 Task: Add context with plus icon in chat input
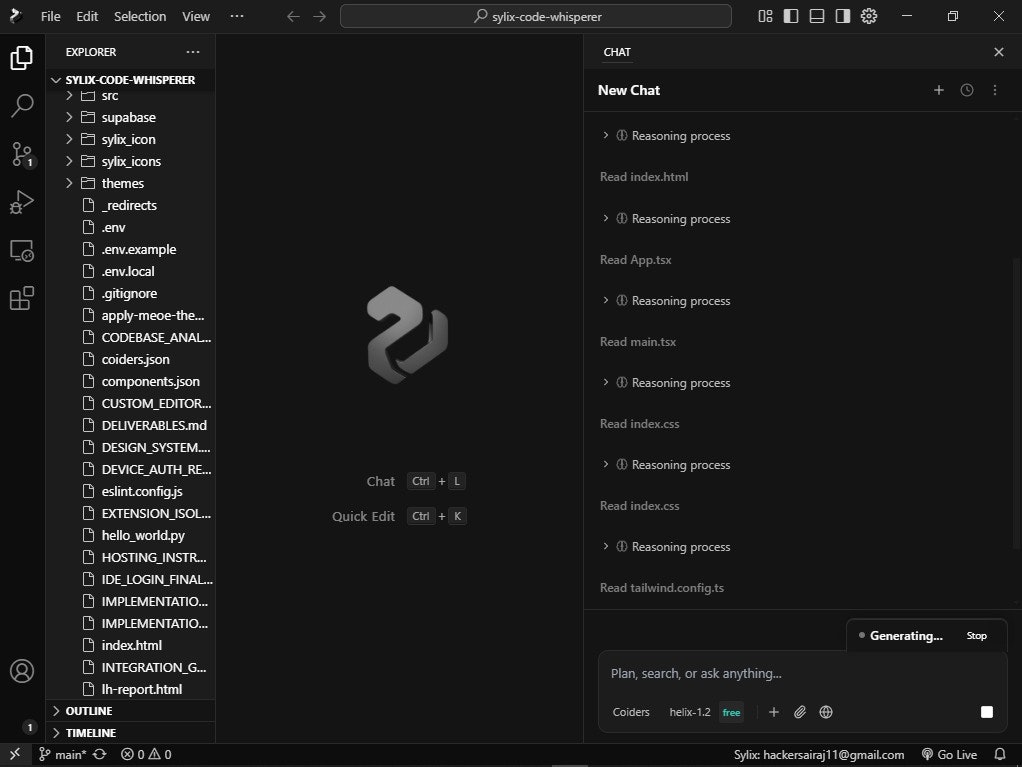click(774, 712)
